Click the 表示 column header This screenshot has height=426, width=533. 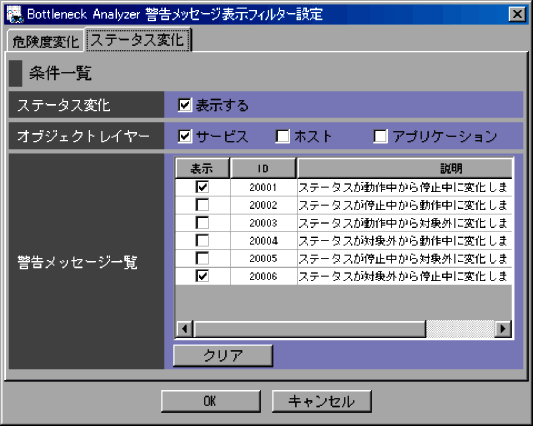pos(202,168)
